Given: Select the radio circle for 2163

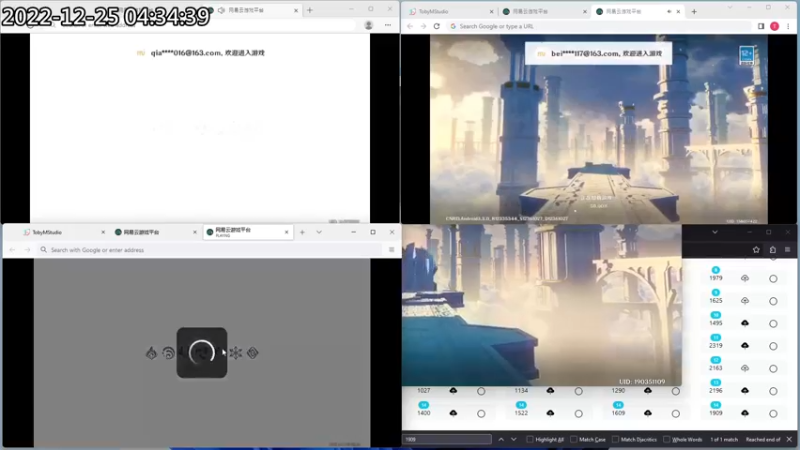Looking at the screenshot, I should [x=773, y=368].
